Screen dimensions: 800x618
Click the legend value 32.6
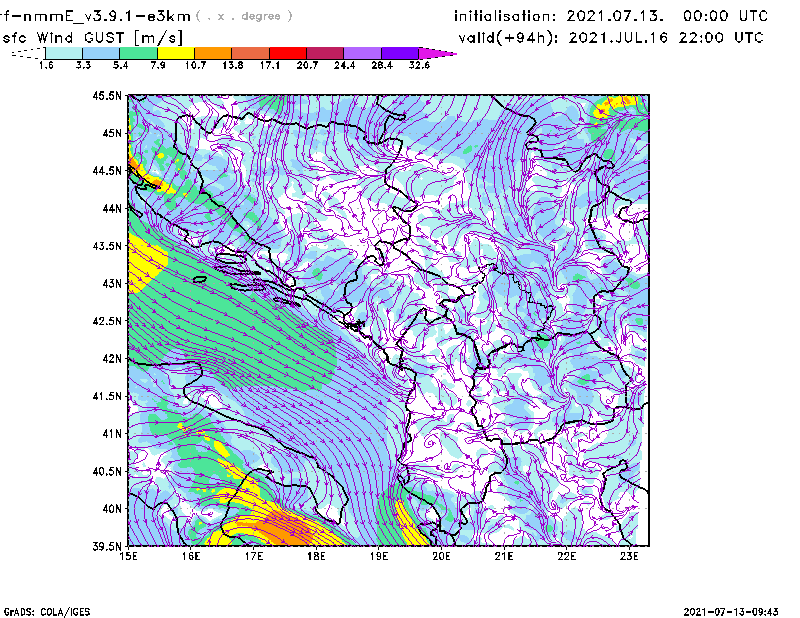[419, 65]
